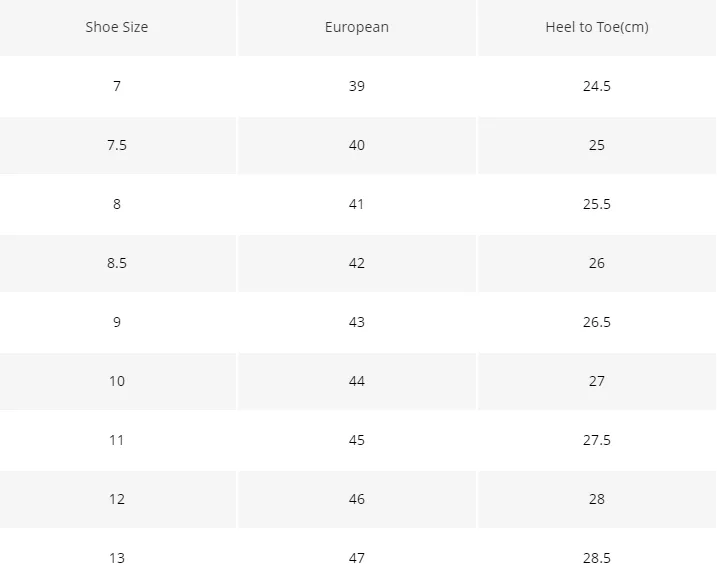Image resolution: width=717 pixels, height=578 pixels.
Task: Click shoe size 11 cell
Action: coord(117,440)
